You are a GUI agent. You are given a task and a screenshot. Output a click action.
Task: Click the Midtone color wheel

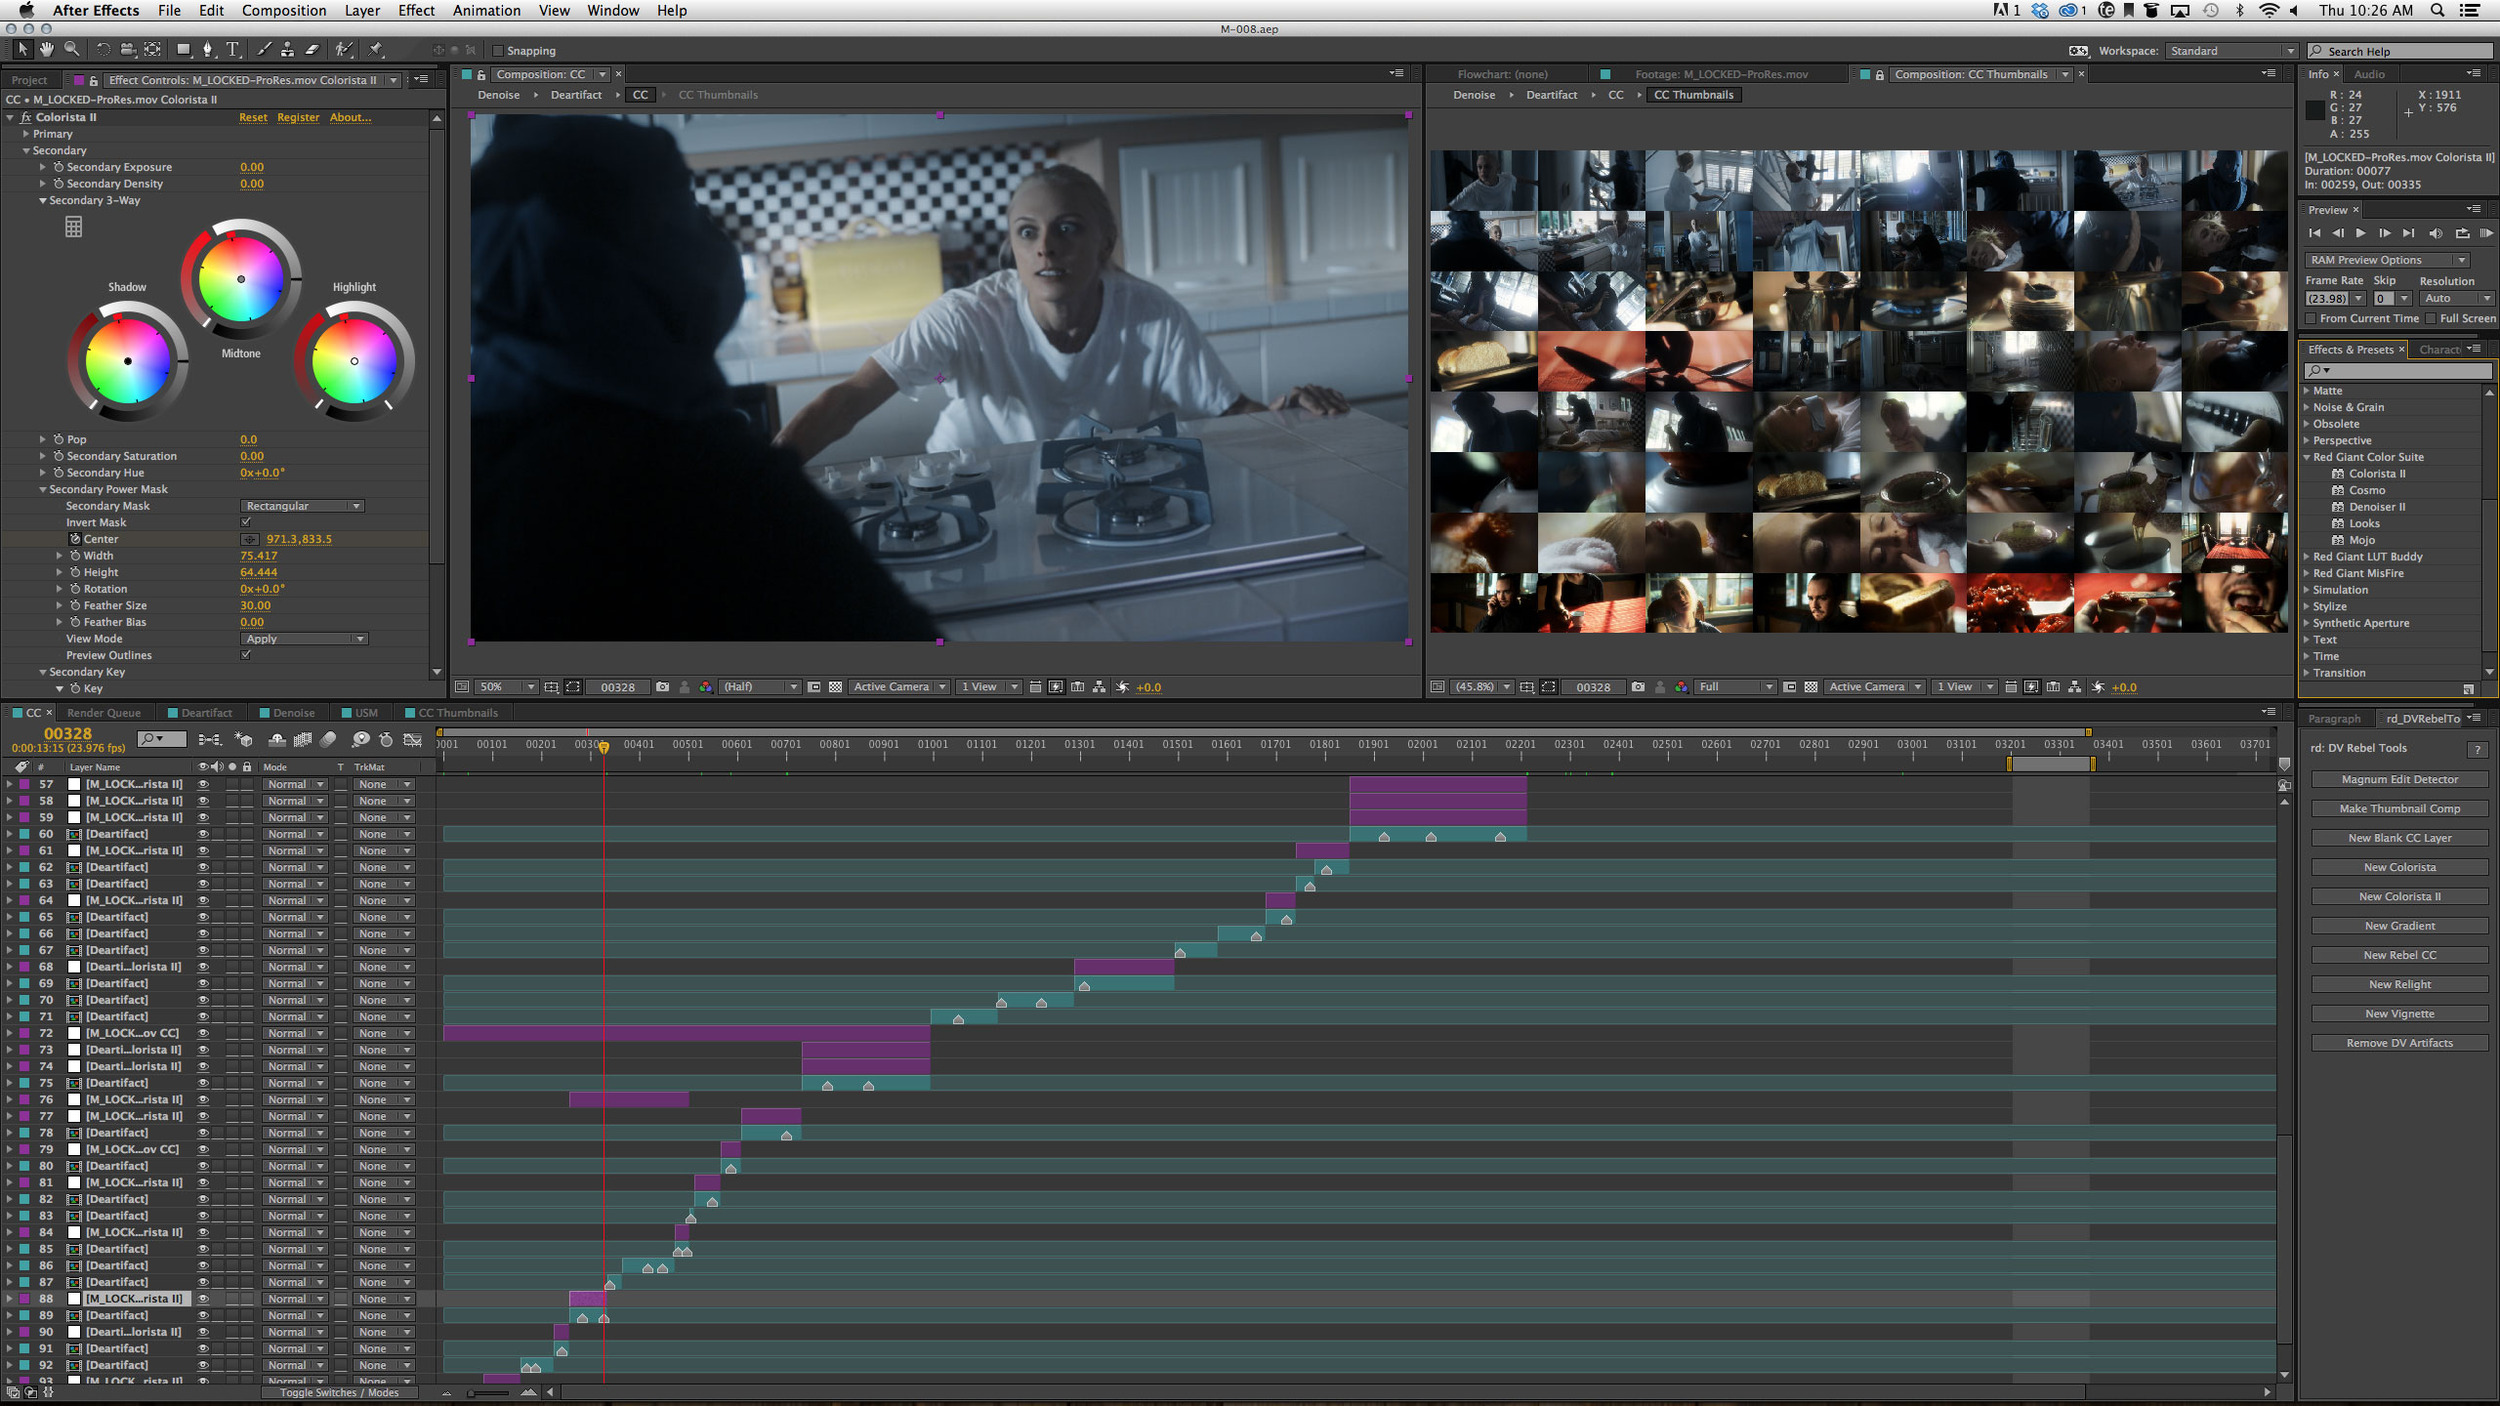click(x=241, y=279)
